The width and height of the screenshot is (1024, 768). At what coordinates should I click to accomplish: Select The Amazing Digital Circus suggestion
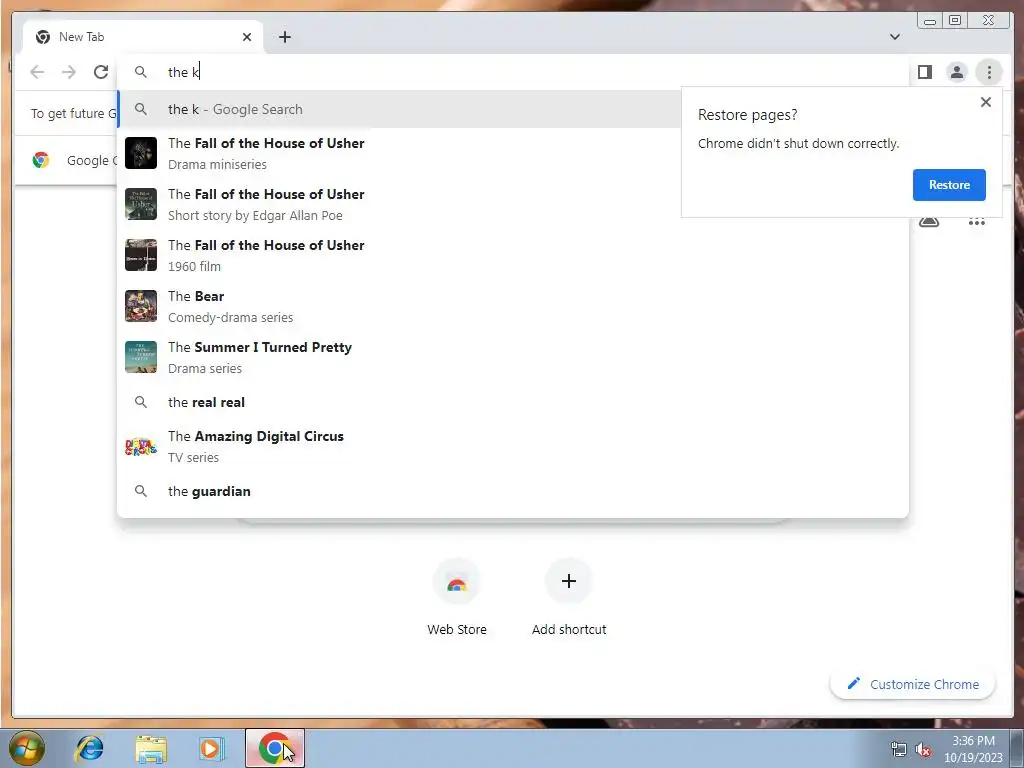click(513, 447)
